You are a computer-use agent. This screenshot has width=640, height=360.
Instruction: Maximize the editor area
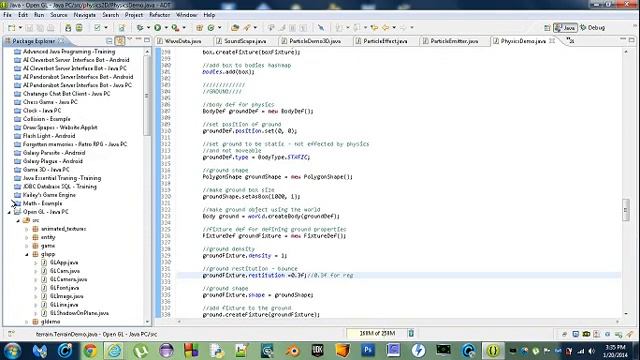point(631,40)
